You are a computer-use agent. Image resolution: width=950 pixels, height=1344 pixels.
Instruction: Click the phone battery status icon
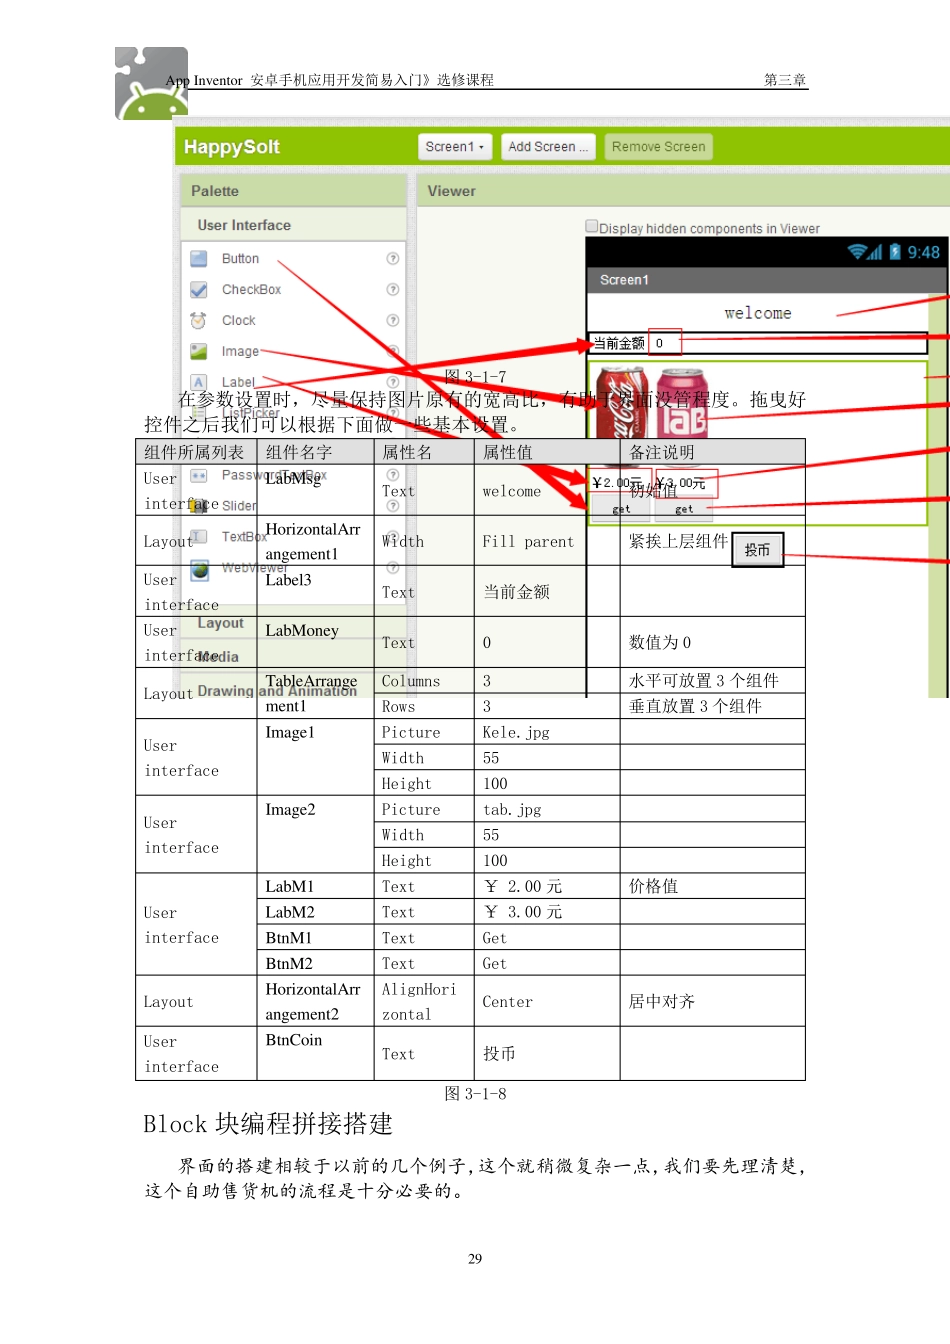[895, 252]
